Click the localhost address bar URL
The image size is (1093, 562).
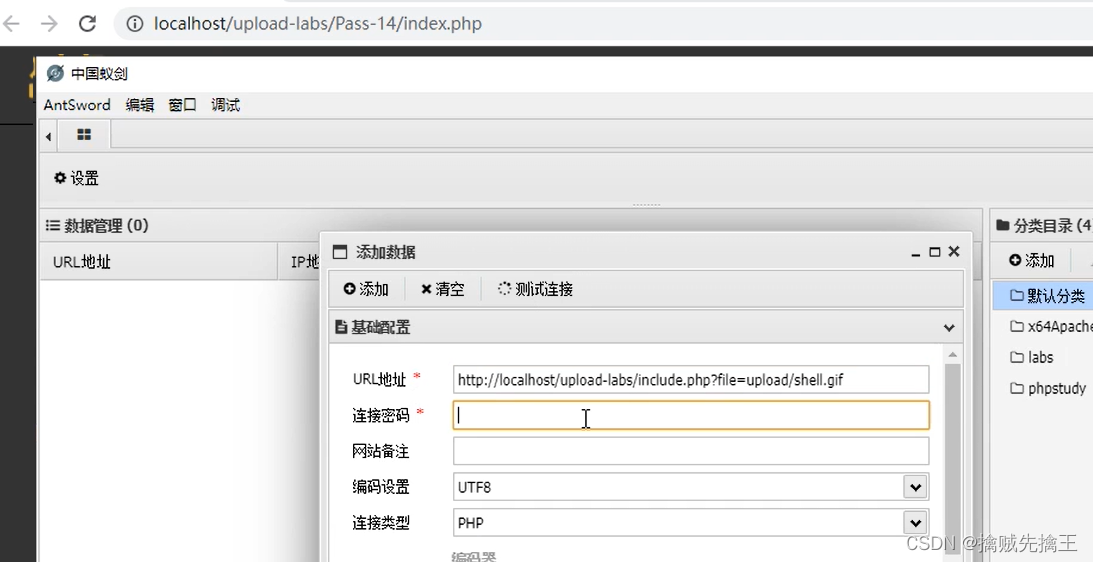click(x=318, y=24)
